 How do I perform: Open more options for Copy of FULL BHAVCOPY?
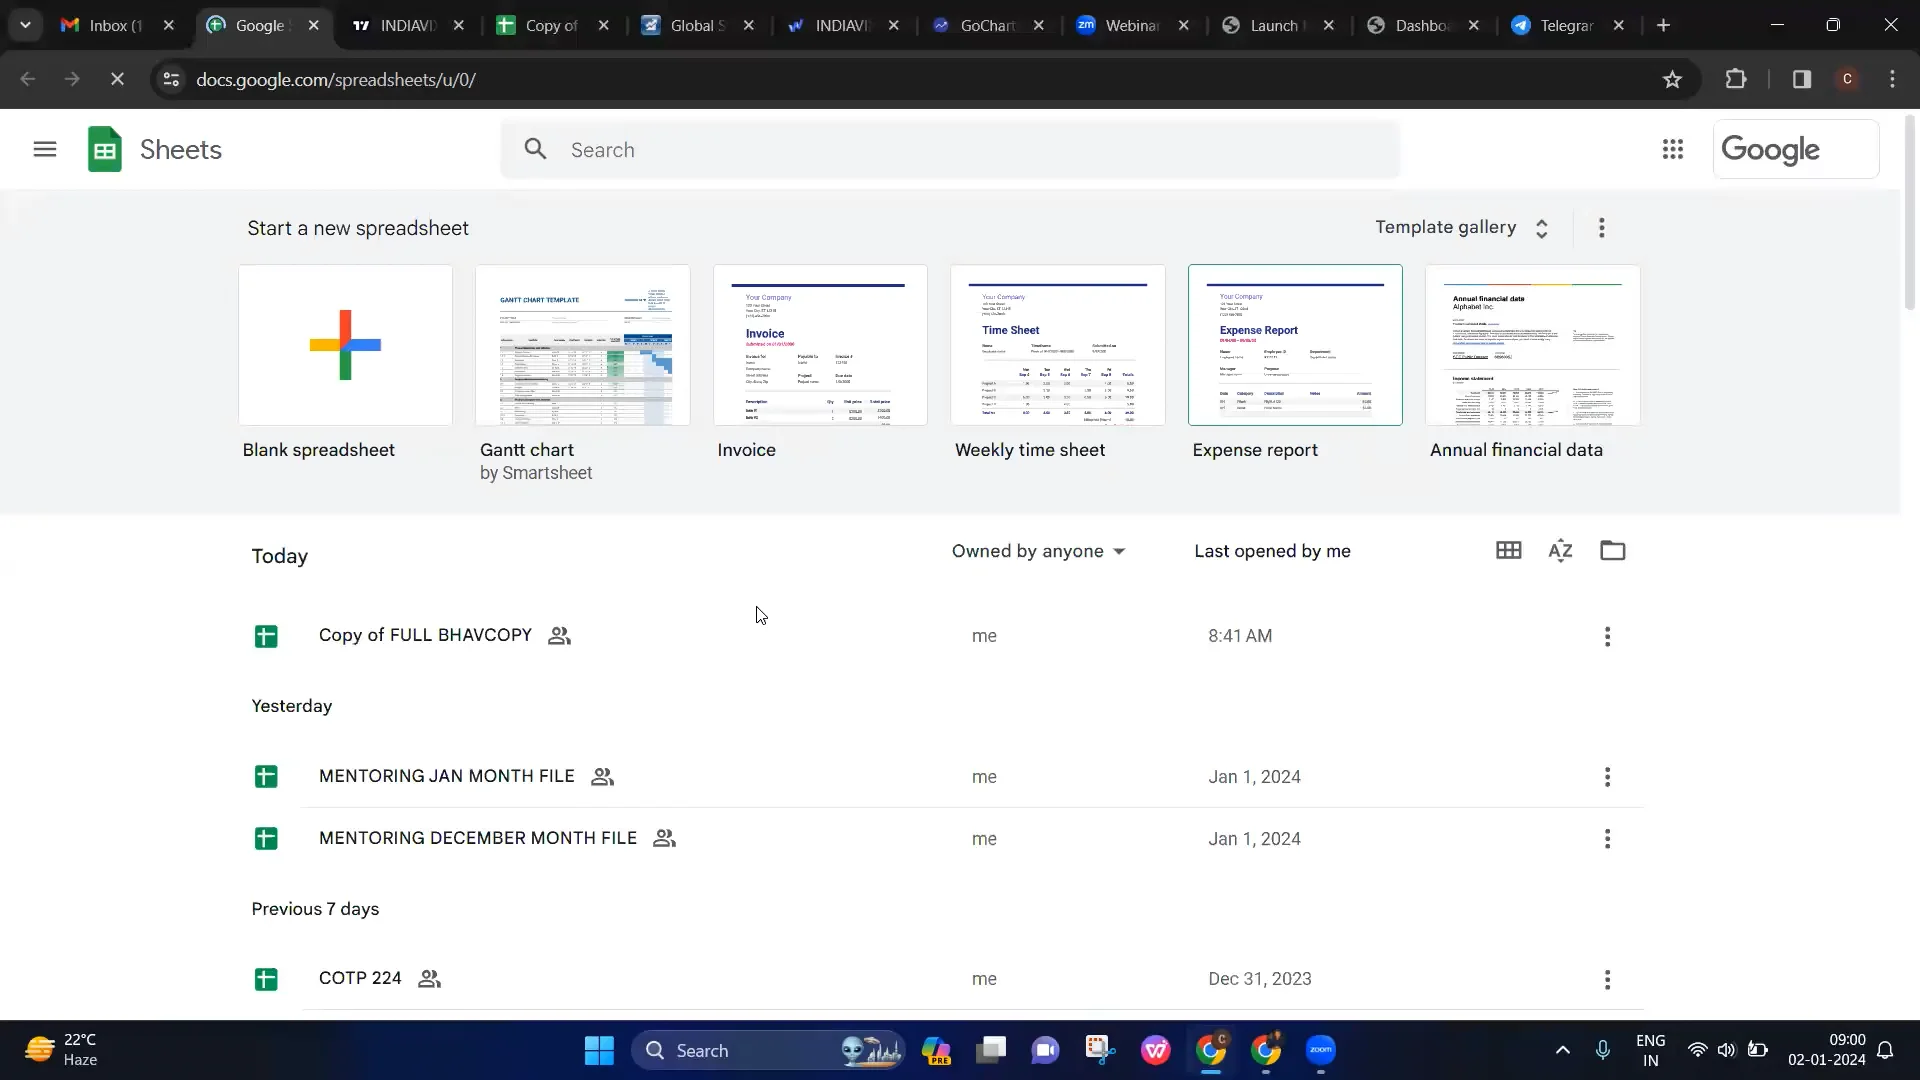click(1607, 637)
